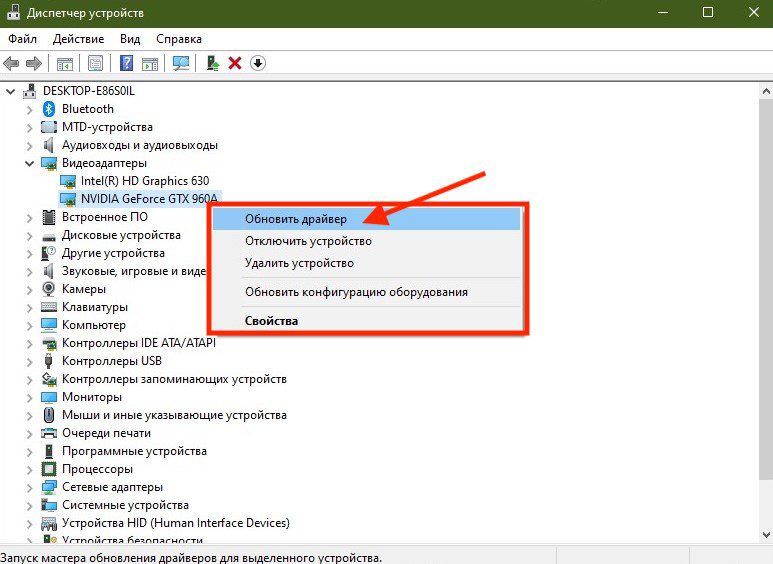Choose Обновить конфигурацию оборудования
773x564 pixels.
click(x=366, y=292)
